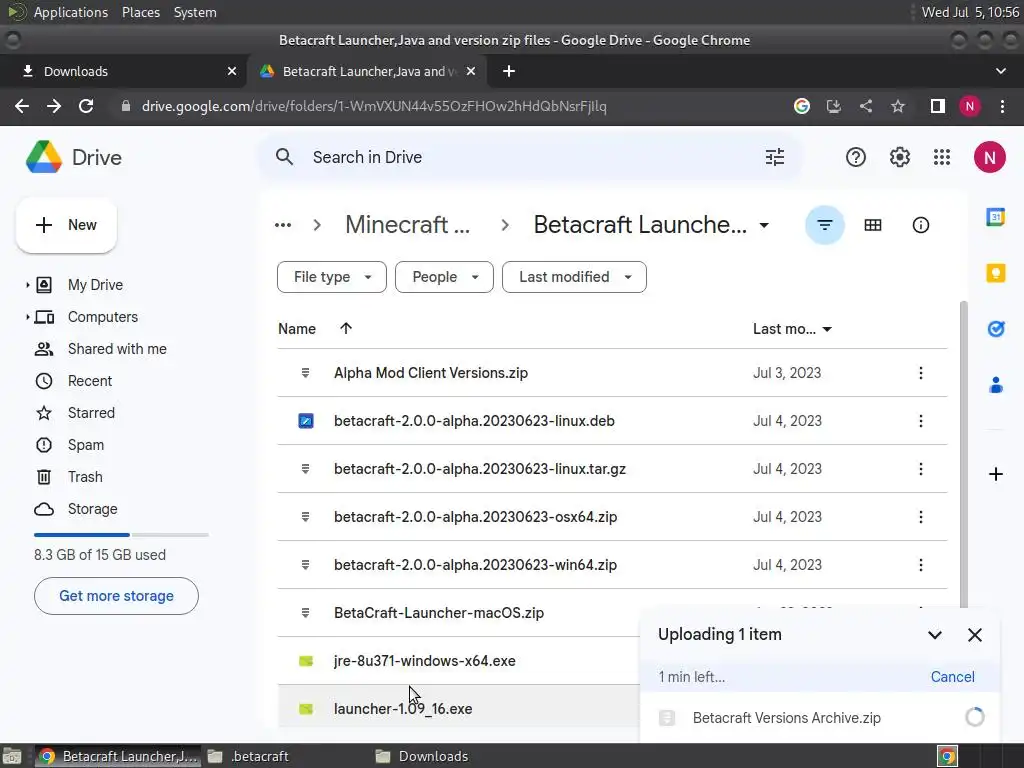Image resolution: width=1024 pixels, height=768 pixels.
Task: Open Betacraft Launcher folder dropdown arrow
Action: pyautogui.click(x=763, y=225)
